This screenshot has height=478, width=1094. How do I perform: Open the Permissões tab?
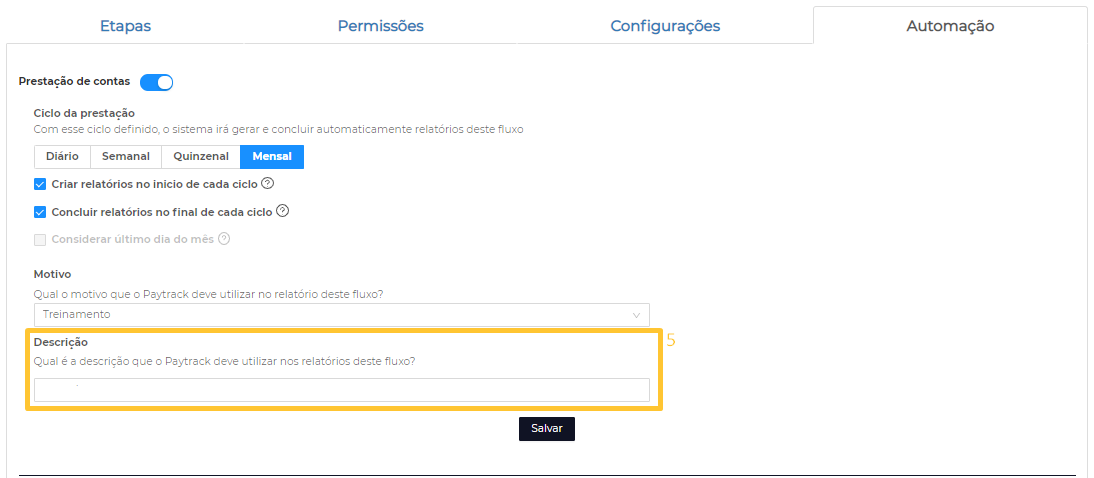[x=380, y=26]
